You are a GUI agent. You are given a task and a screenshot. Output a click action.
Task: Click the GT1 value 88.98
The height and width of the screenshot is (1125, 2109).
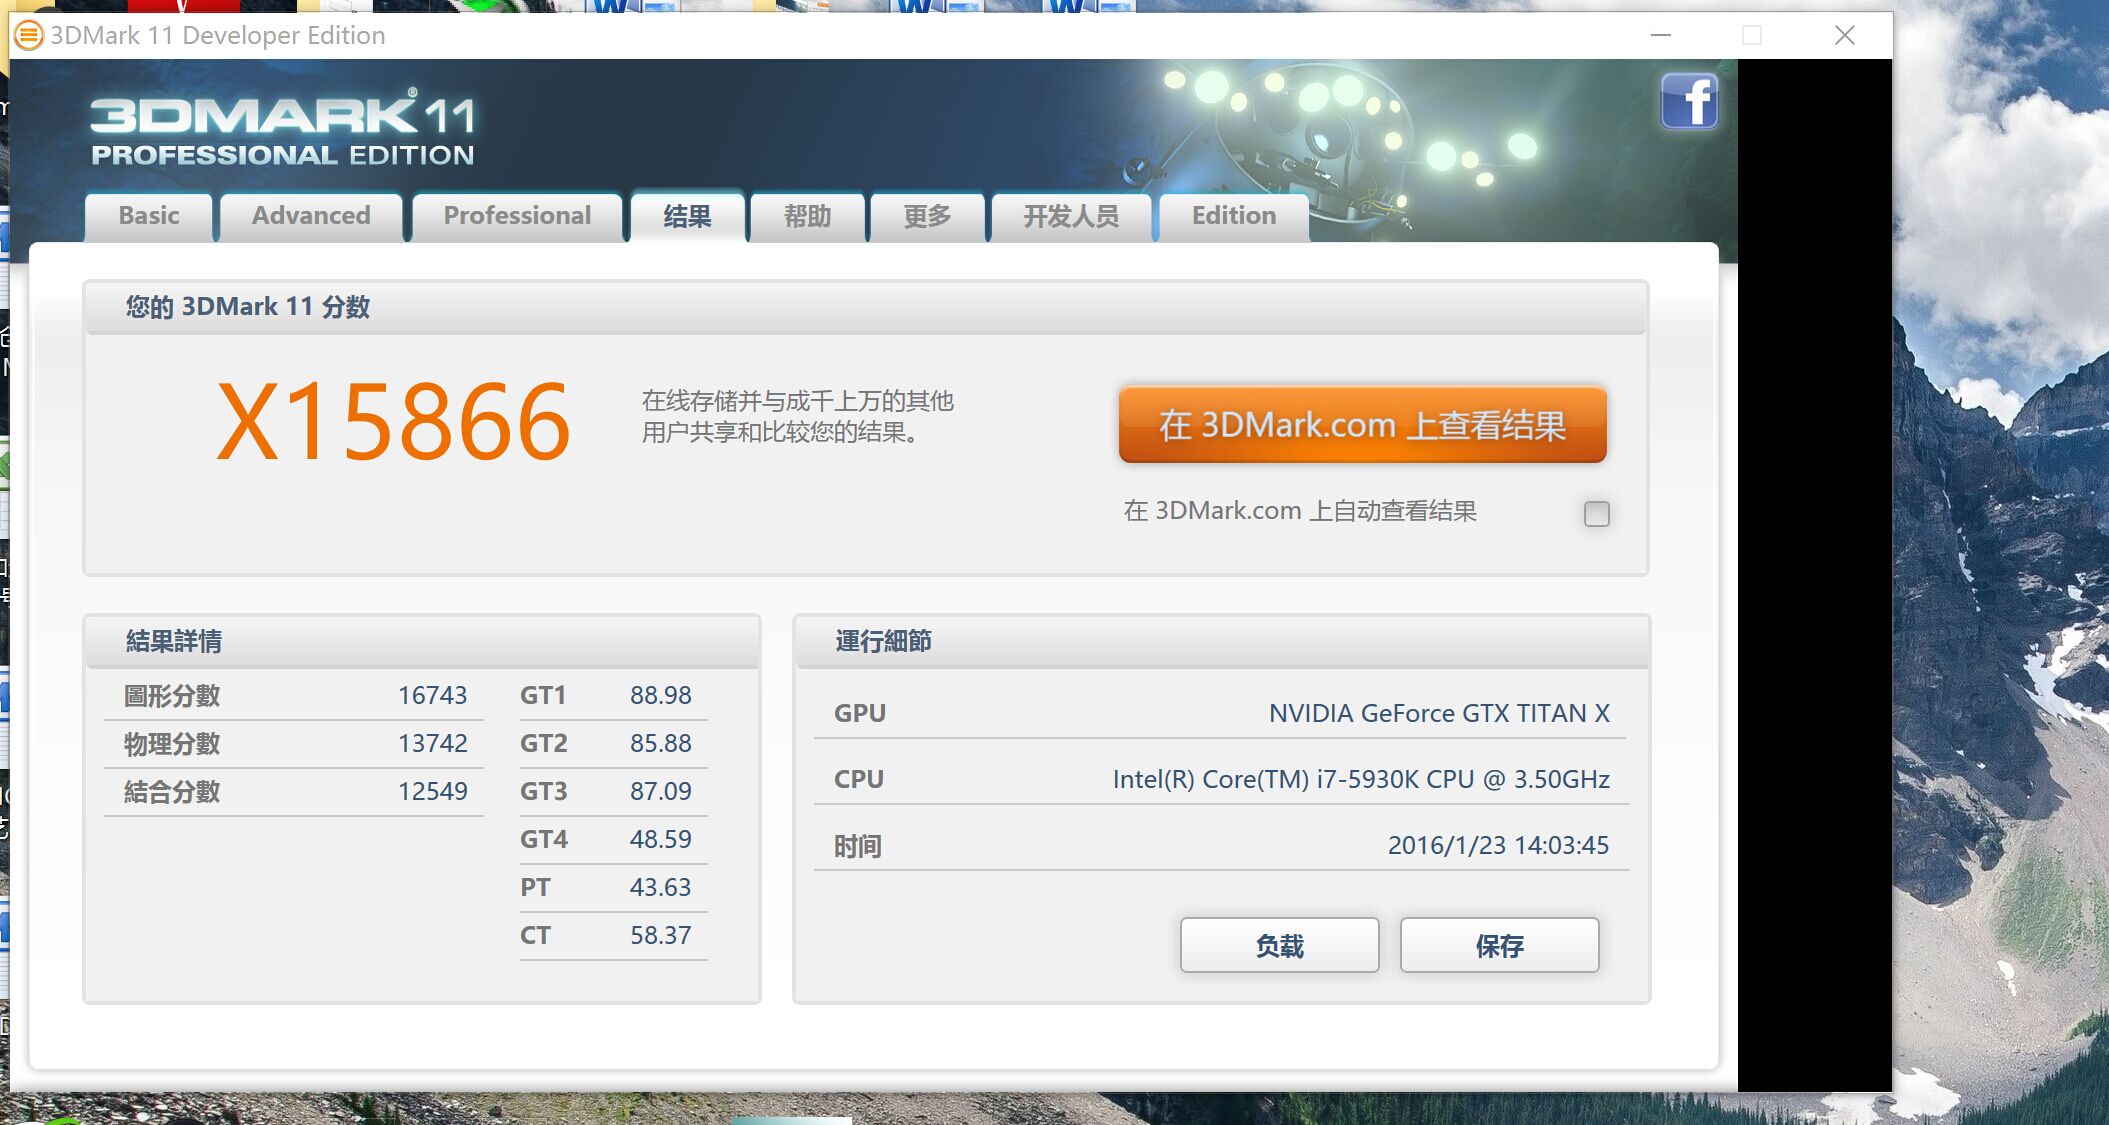660,695
